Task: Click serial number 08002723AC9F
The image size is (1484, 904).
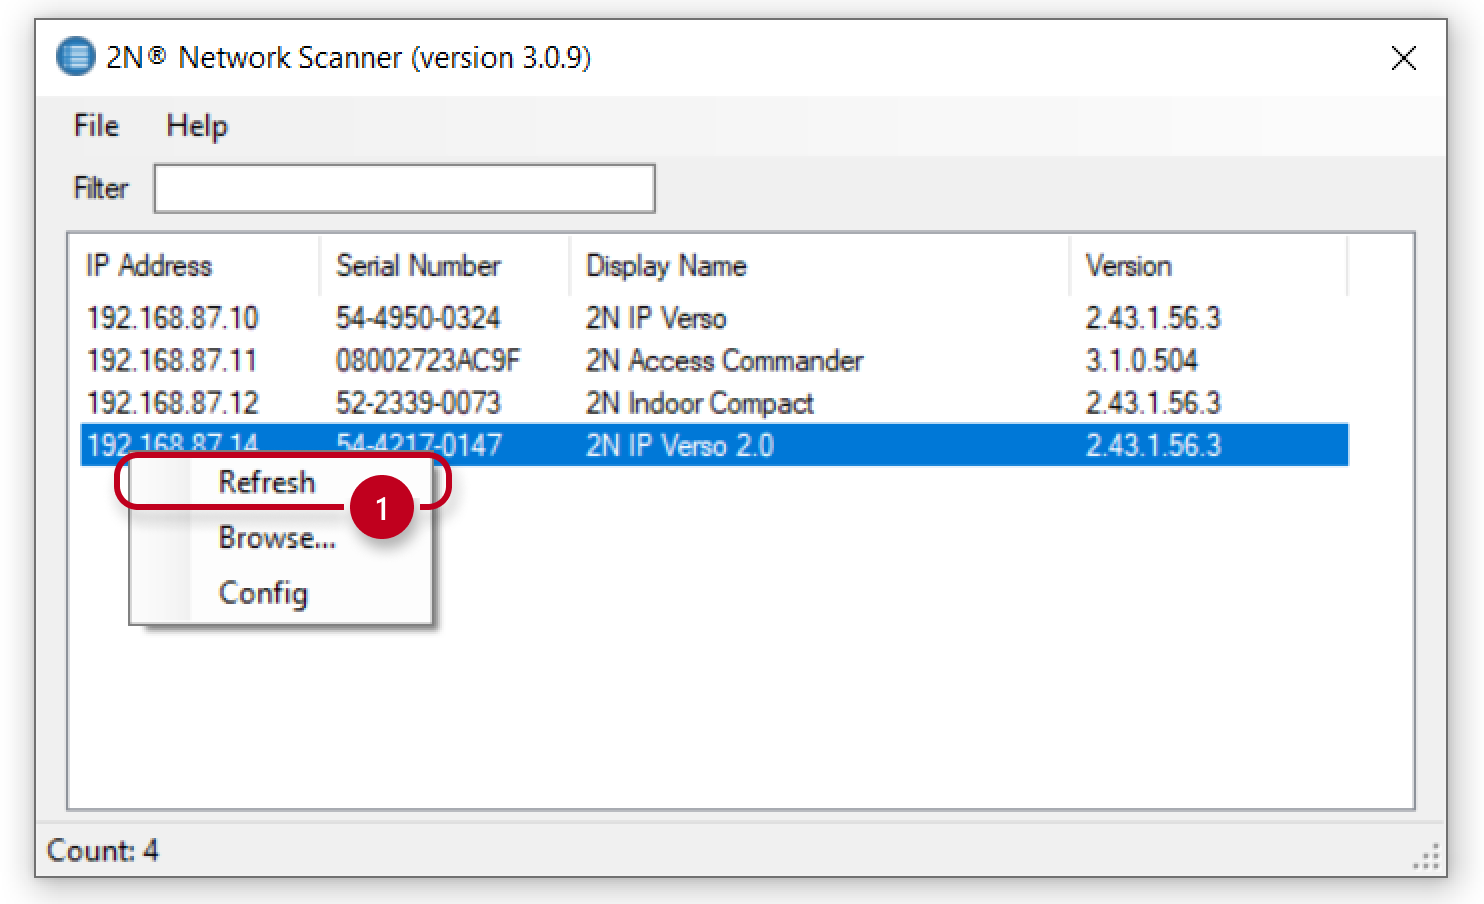Action: click(428, 360)
